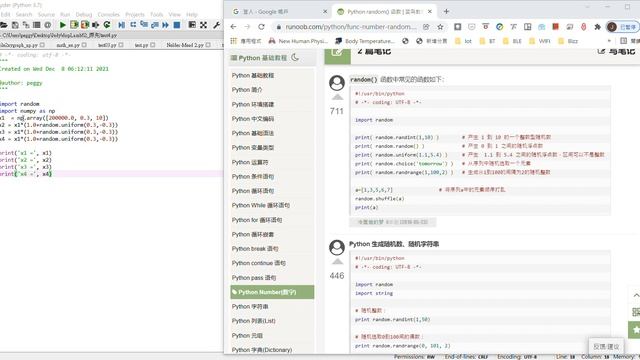
Task: Open Python continue 语句 sidebar link
Action: click(x=258, y=263)
